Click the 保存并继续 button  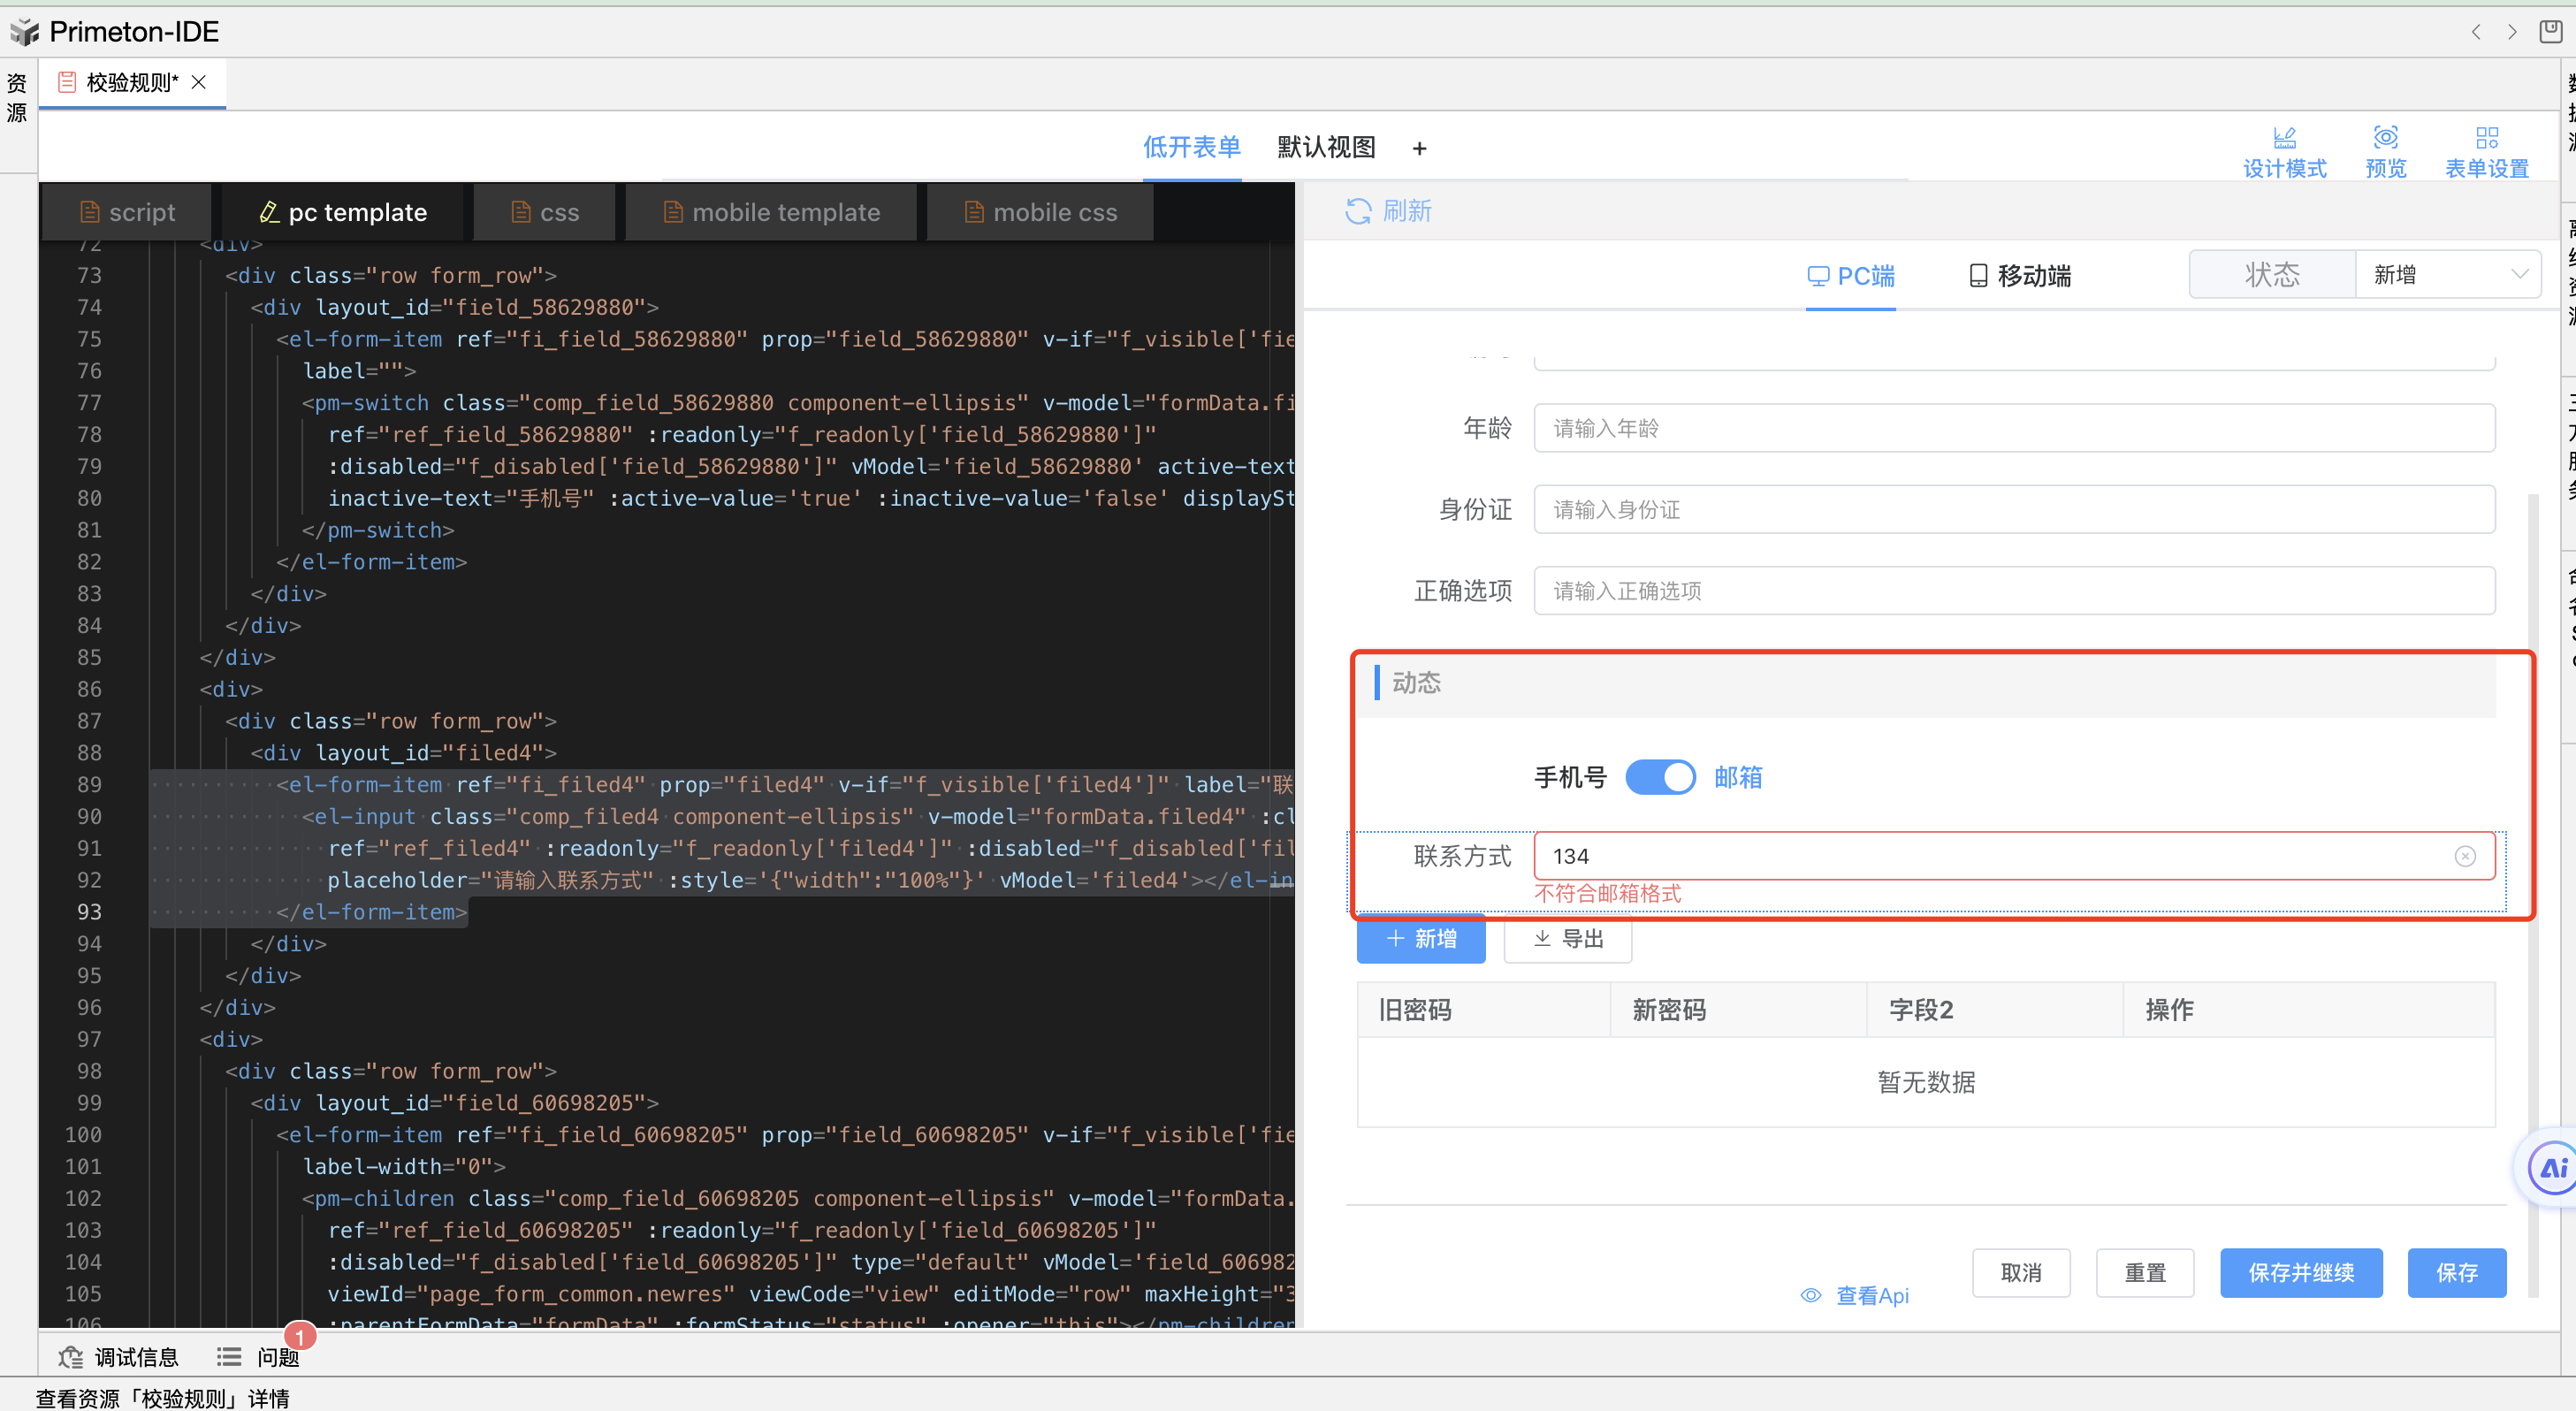point(2300,1272)
